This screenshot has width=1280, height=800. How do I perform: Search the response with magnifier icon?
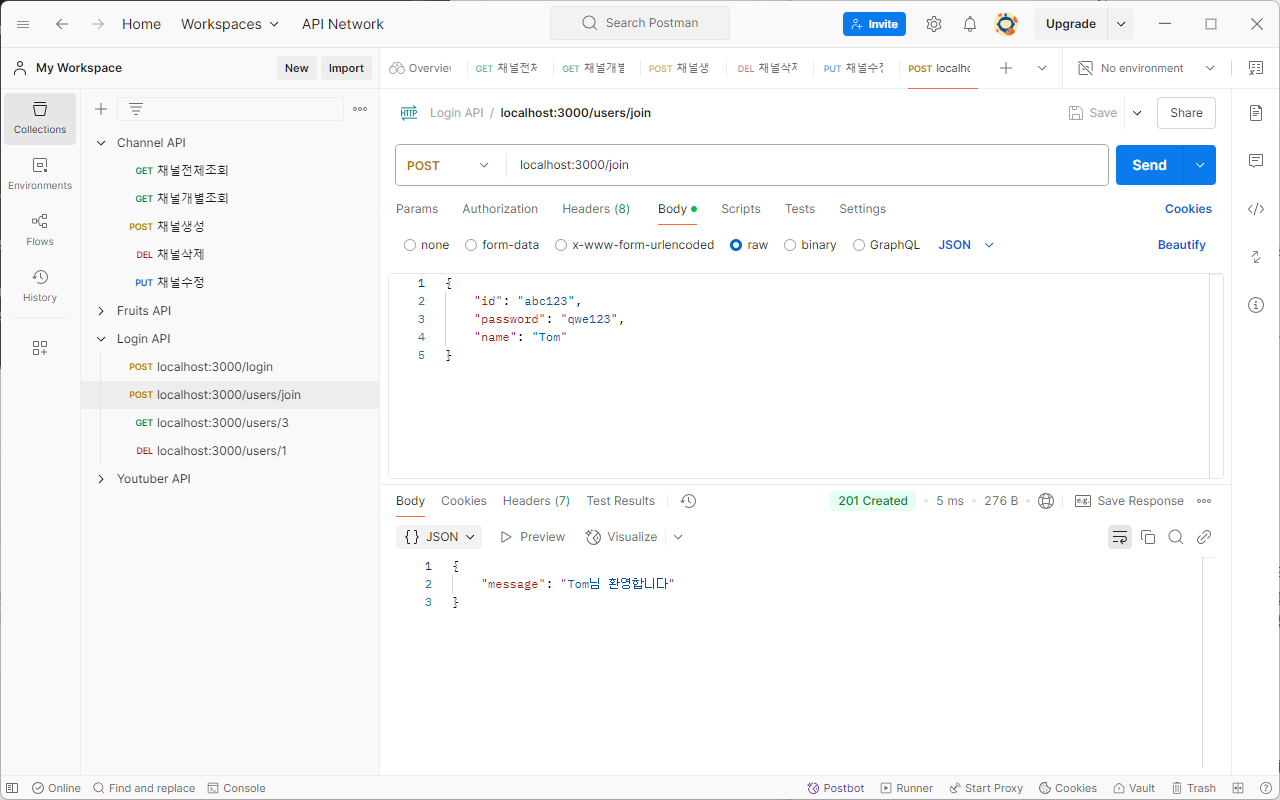point(1176,537)
